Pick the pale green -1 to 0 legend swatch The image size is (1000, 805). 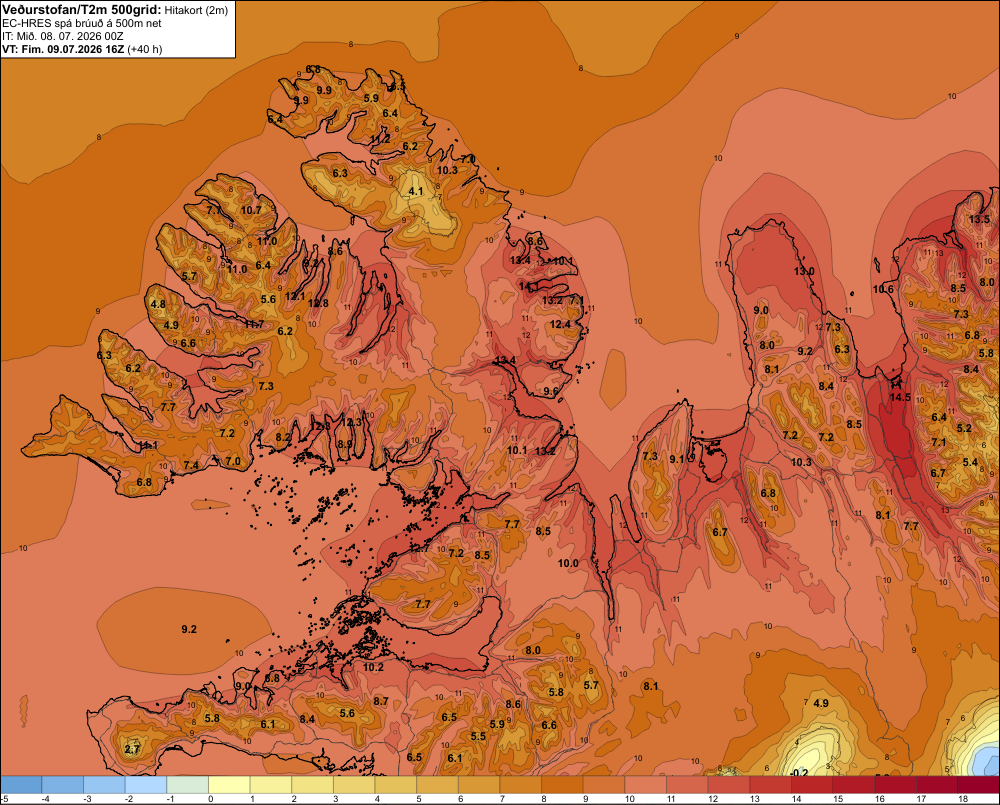point(188,785)
